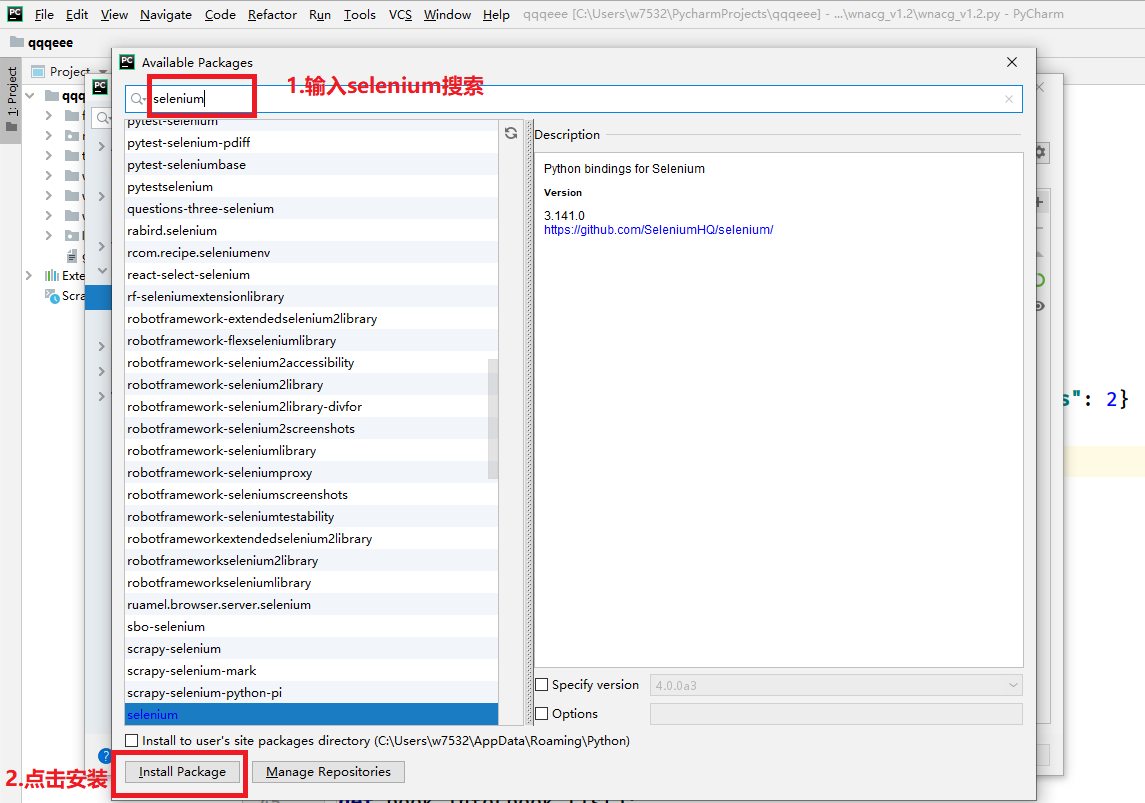
Task: Click the settings gear icon behind the dialog
Action: tap(1041, 153)
